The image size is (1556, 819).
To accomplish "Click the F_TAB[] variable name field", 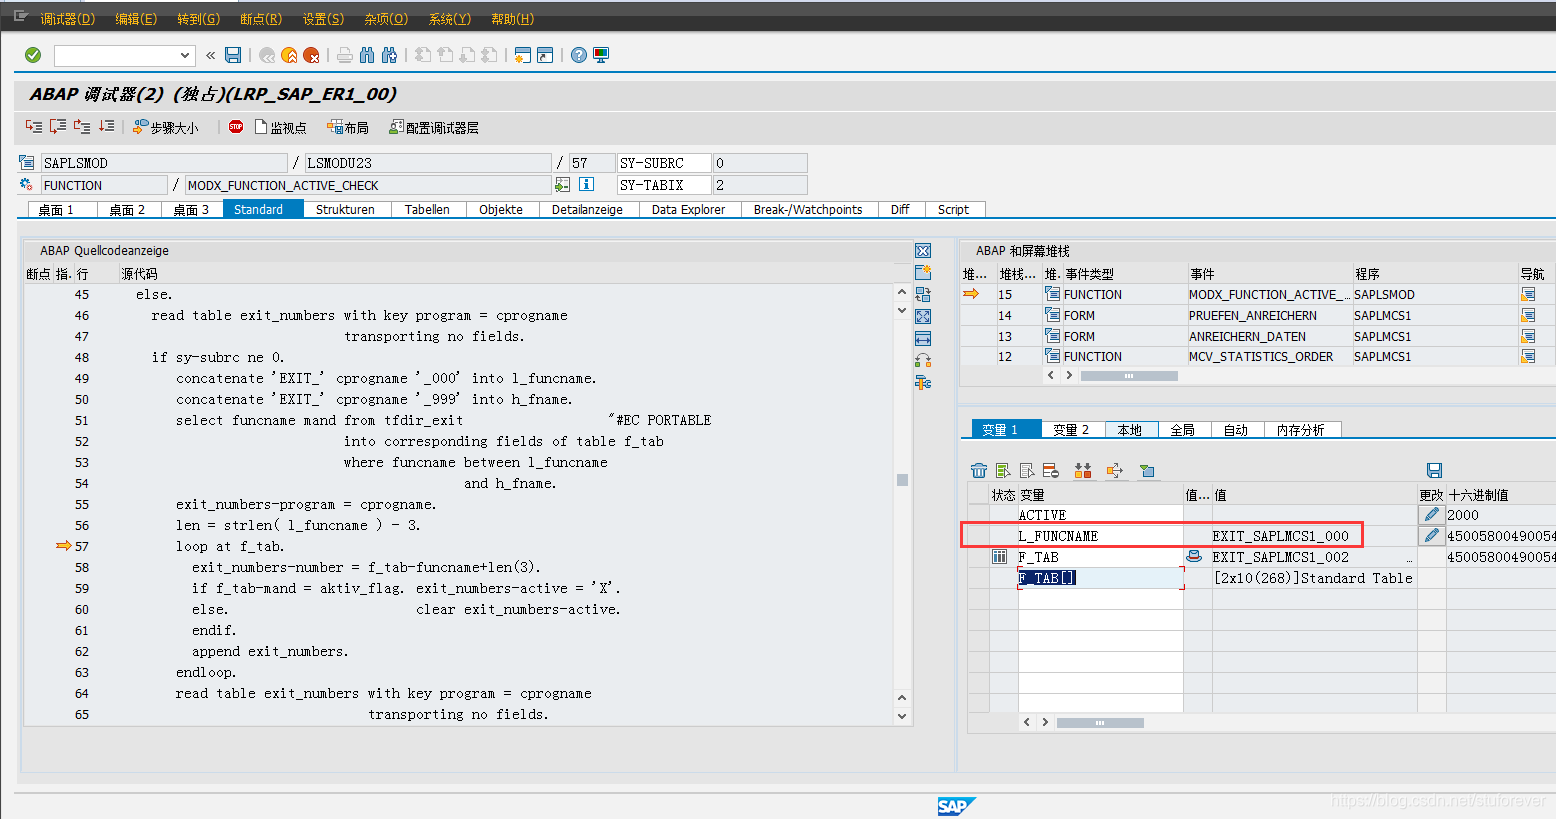I will click(1100, 578).
